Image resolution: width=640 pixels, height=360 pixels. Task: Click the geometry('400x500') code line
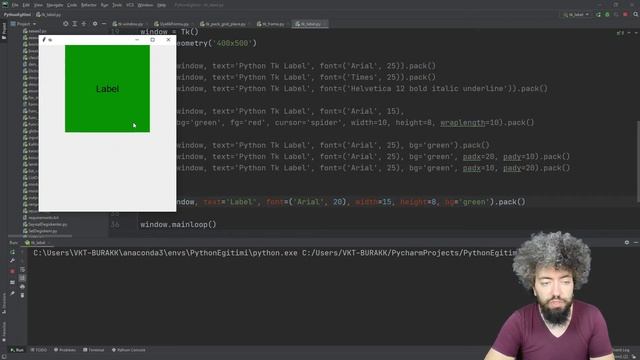pyautogui.click(x=217, y=43)
